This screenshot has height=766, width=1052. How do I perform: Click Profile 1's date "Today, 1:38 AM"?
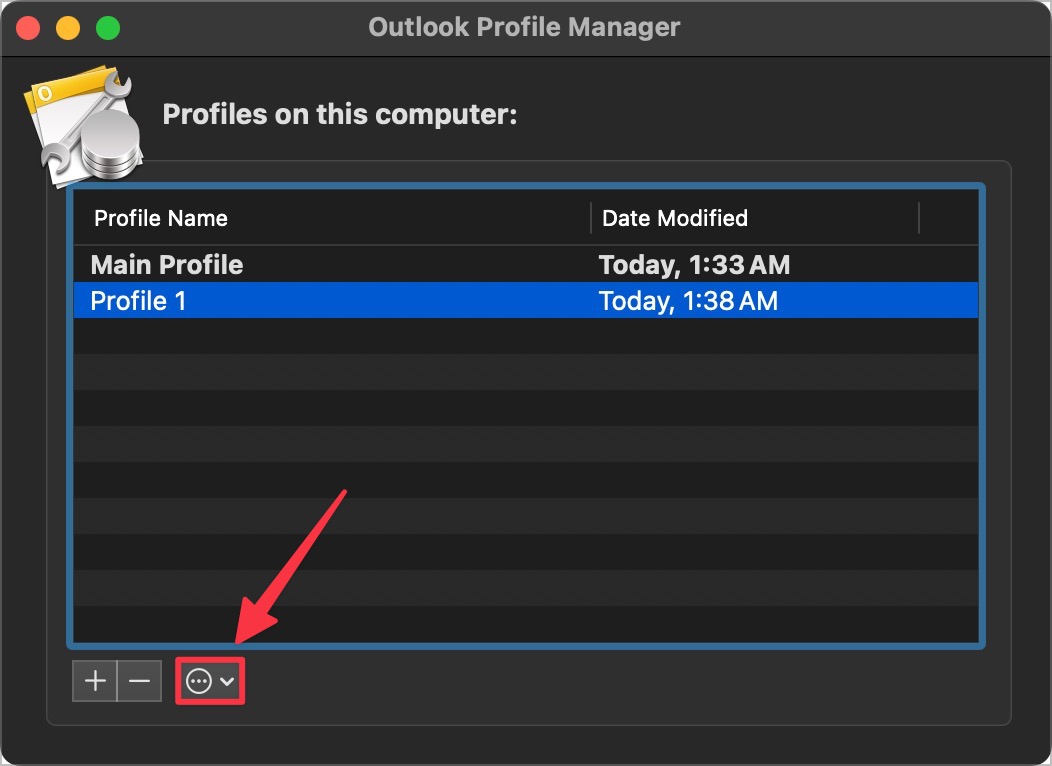point(688,300)
